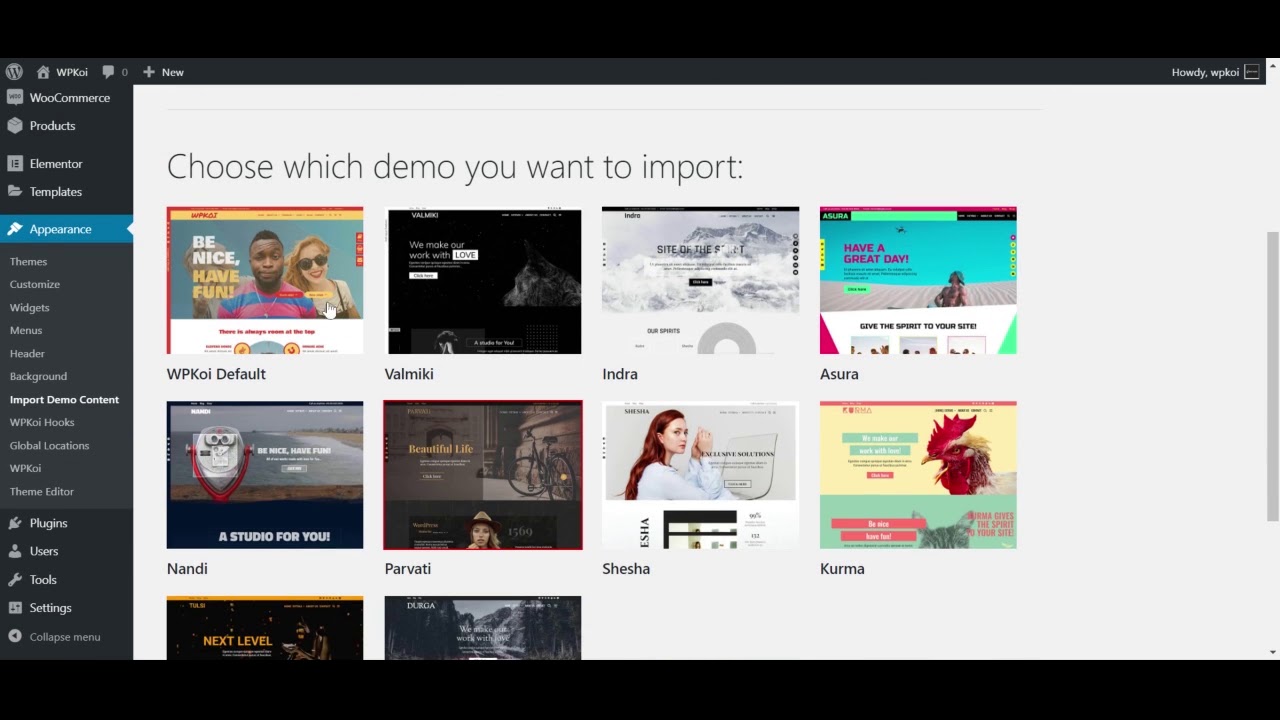Click the scrollbar down arrow
Image resolution: width=1280 pixels, height=720 pixels.
1272,652
